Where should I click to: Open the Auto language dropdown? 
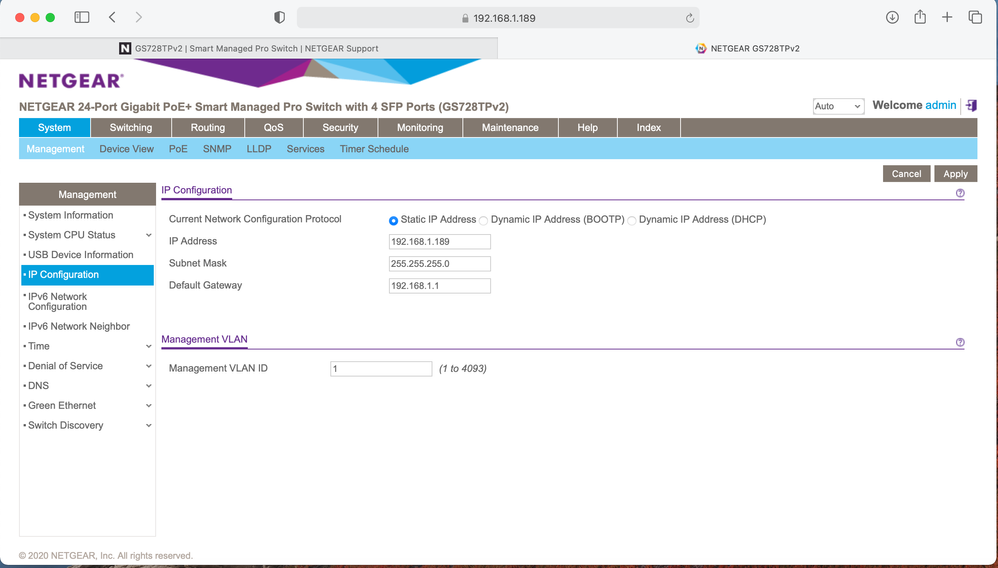(x=838, y=106)
